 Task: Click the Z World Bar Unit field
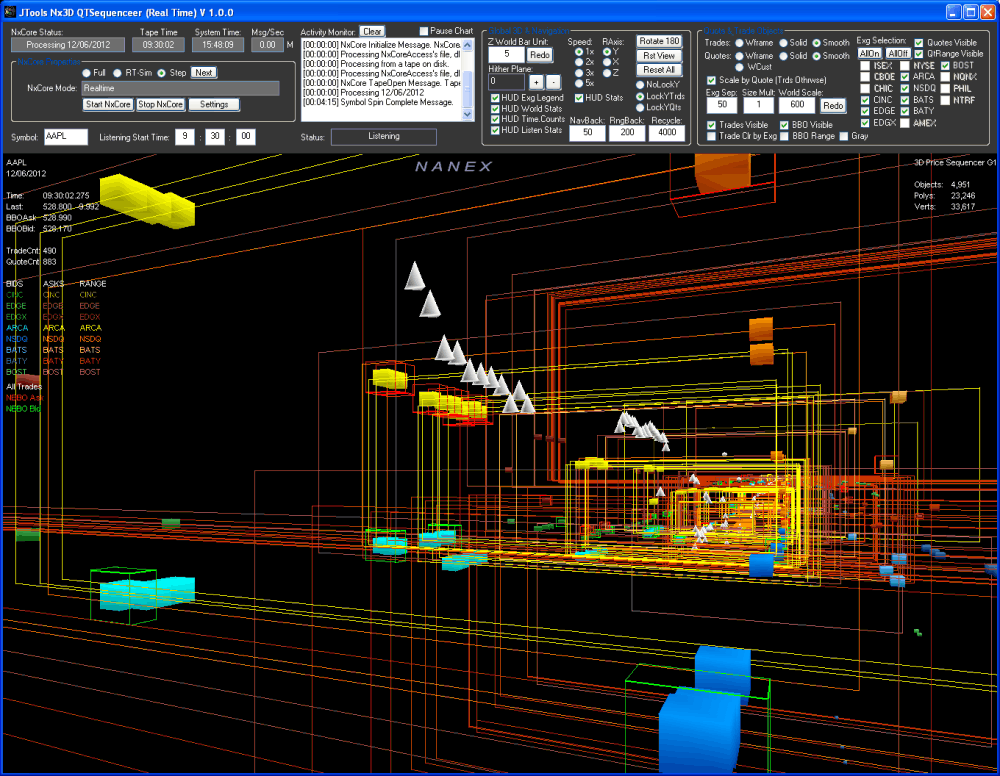pyautogui.click(x=506, y=55)
